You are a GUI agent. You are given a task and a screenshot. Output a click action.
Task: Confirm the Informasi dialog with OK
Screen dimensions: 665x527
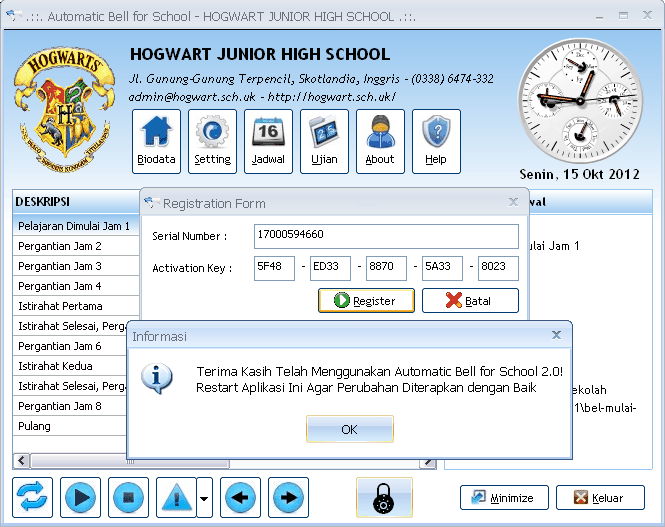point(350,429)
